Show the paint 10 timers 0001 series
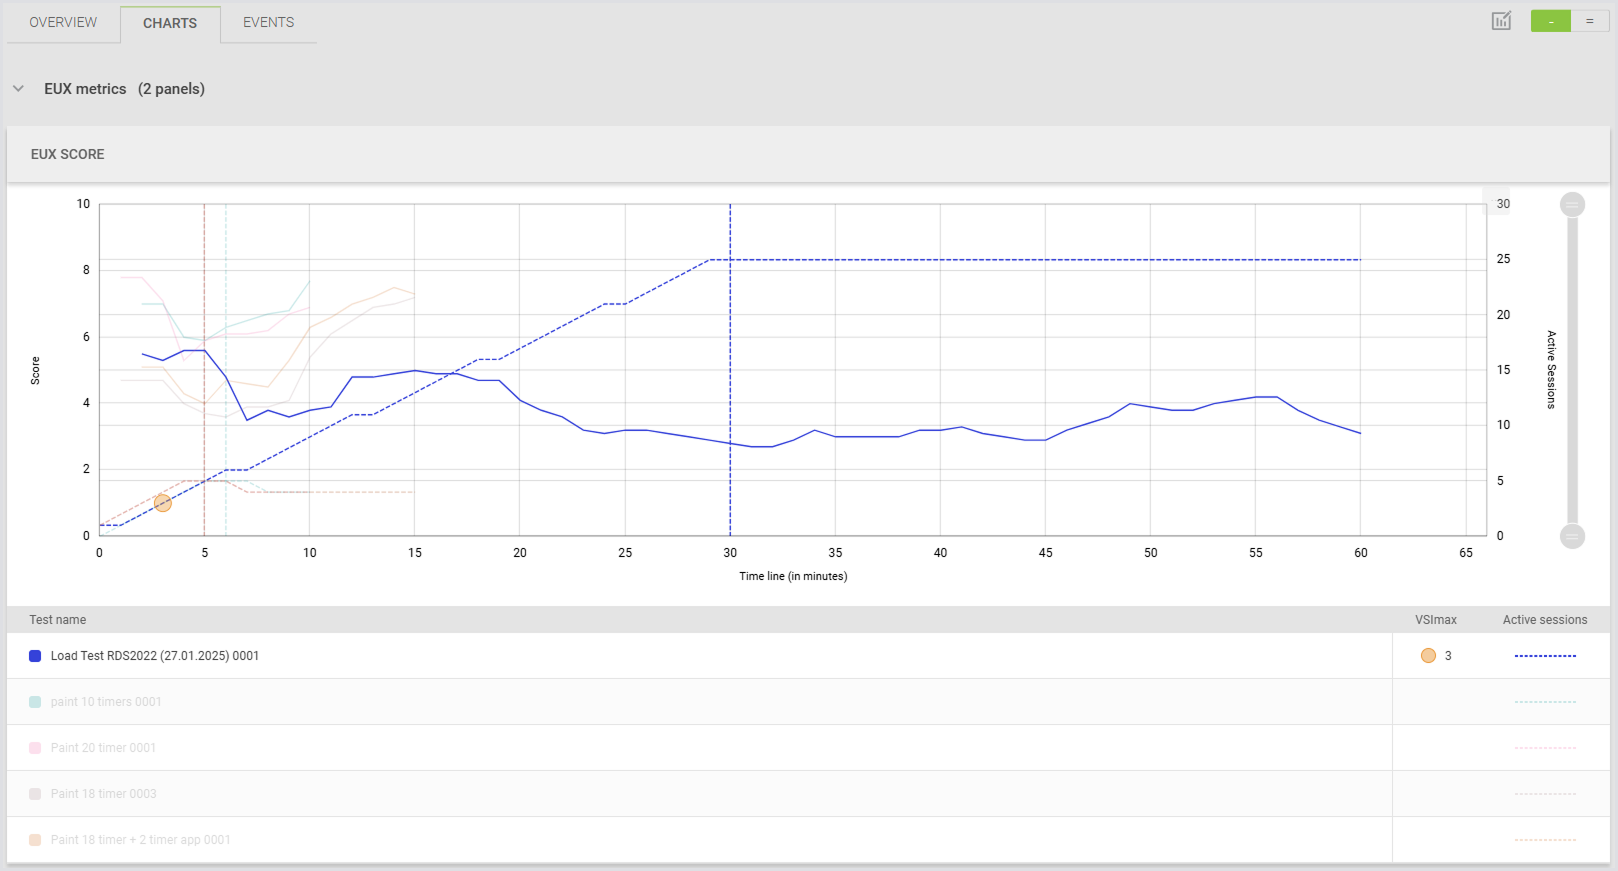 (x=106, y=702)
